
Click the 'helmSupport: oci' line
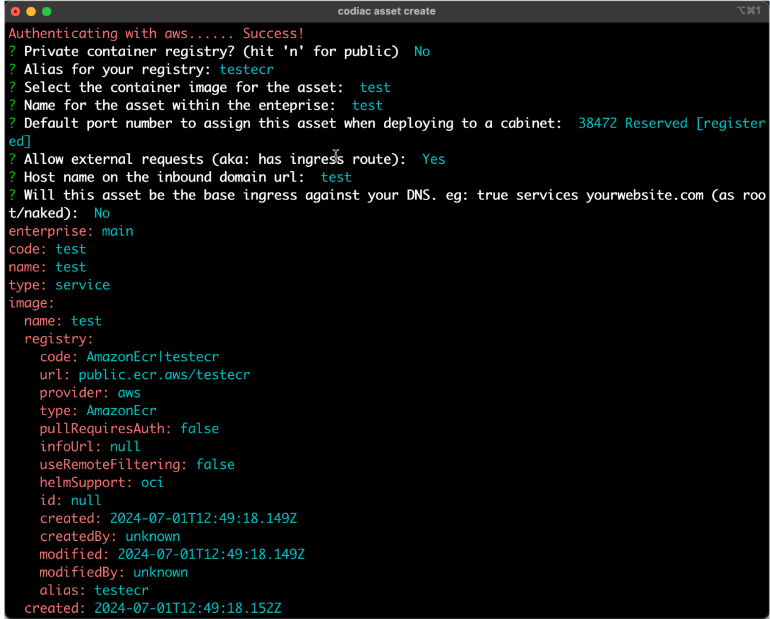102,483
